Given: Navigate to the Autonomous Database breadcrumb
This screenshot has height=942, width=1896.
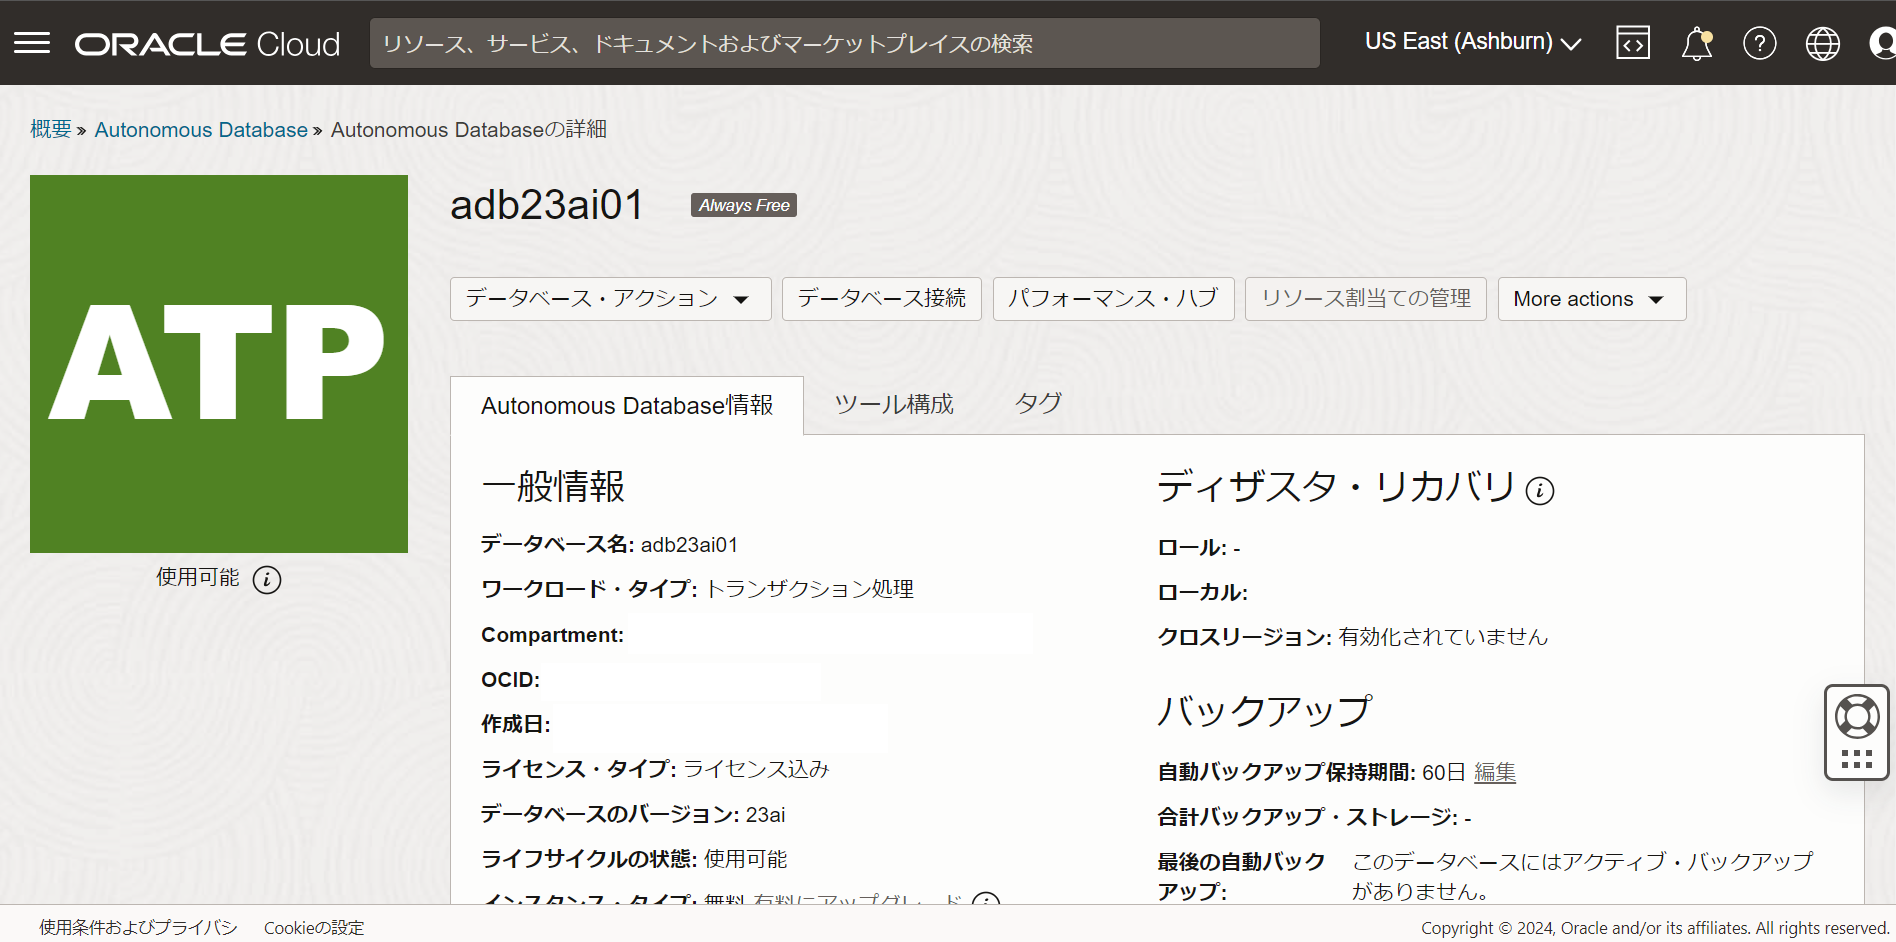Looking at the screenshot, I should (x=200, y=129).
